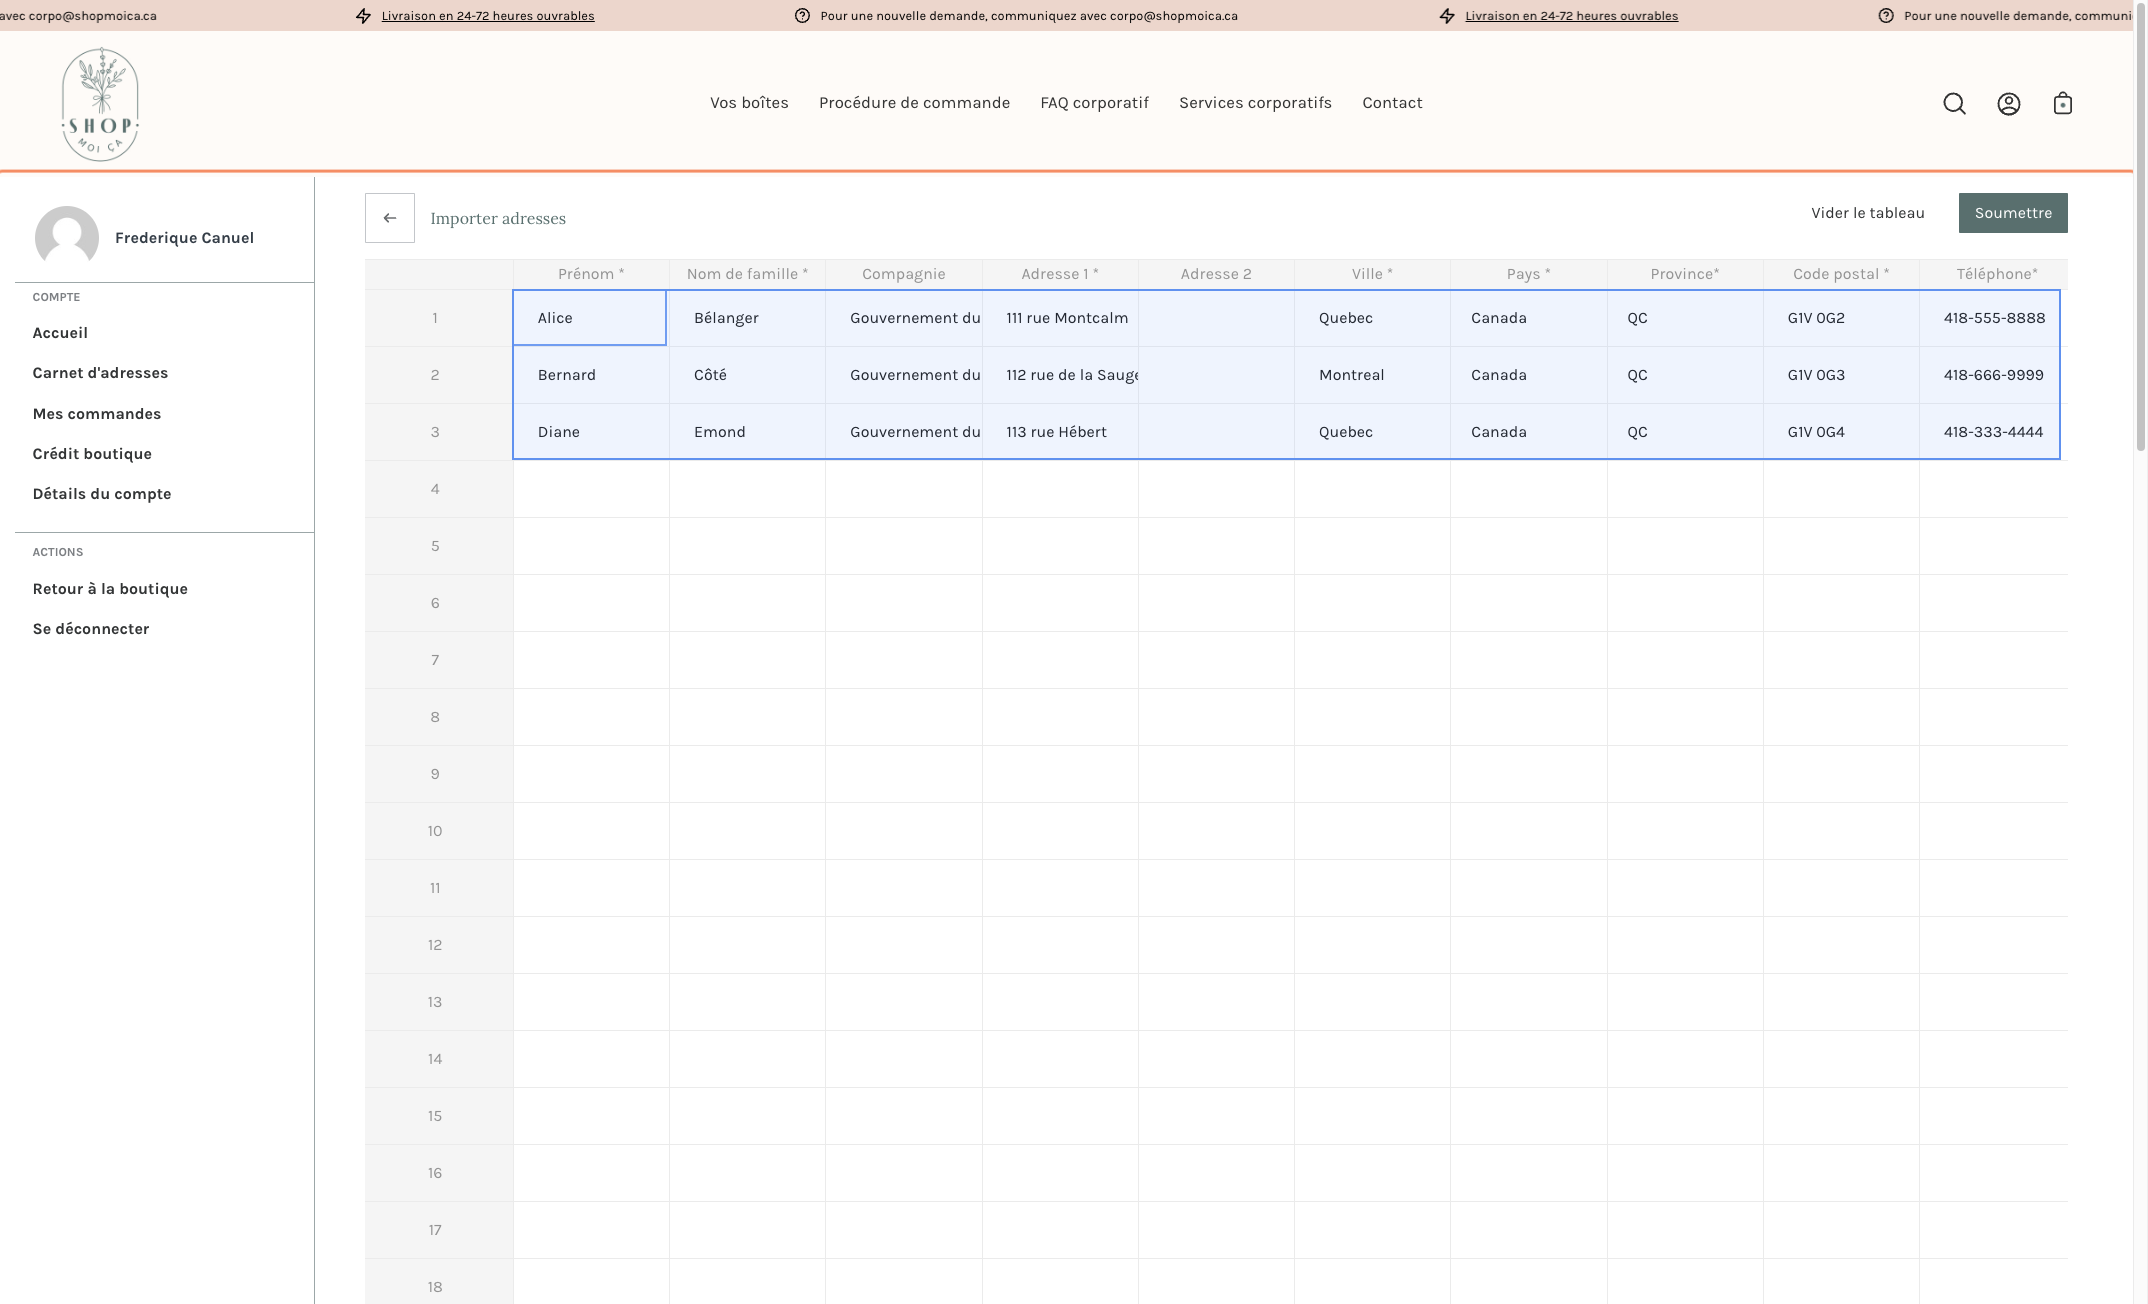Select row header number 1

(x=439, y=318)
